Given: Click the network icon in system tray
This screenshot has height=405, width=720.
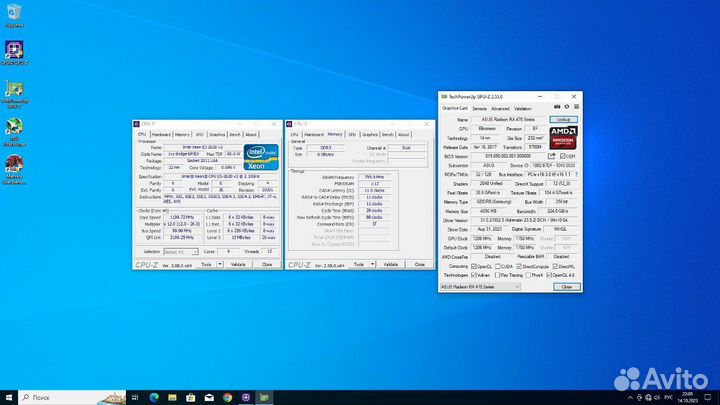Looking at the screenshot, I should 648,398.
